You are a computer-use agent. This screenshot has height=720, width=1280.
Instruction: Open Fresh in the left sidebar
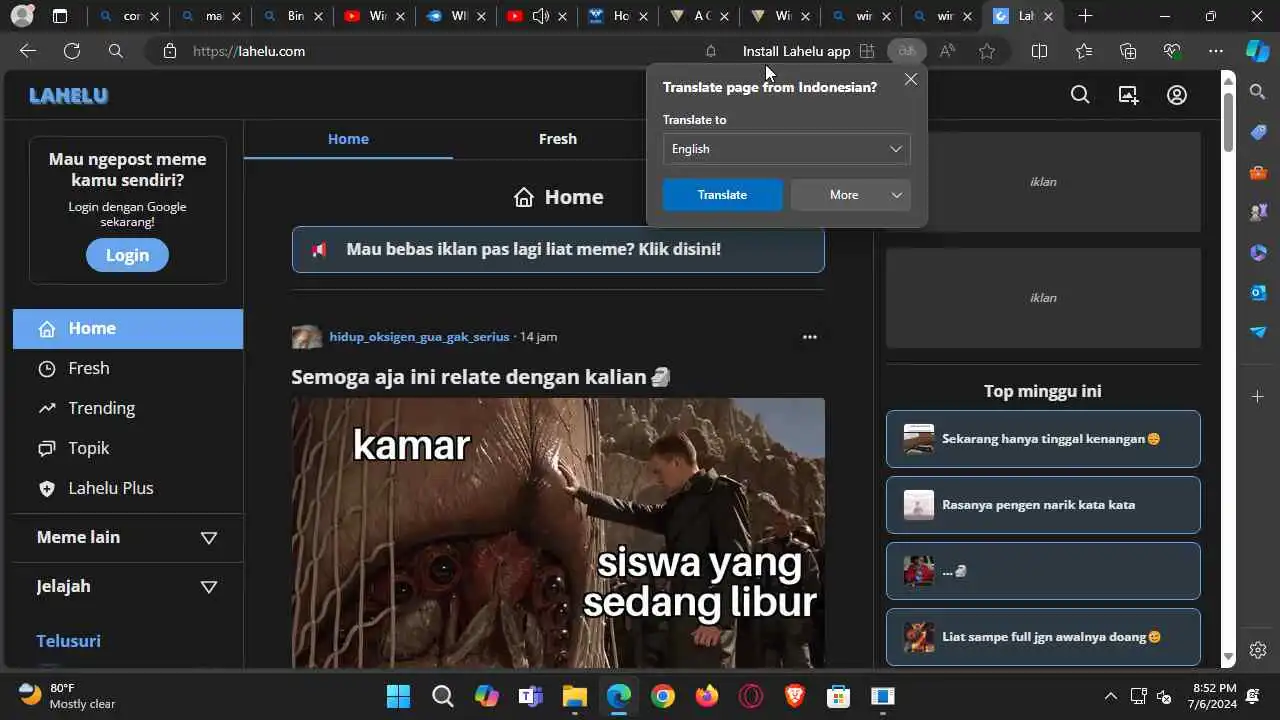click(x=128, y=368)
